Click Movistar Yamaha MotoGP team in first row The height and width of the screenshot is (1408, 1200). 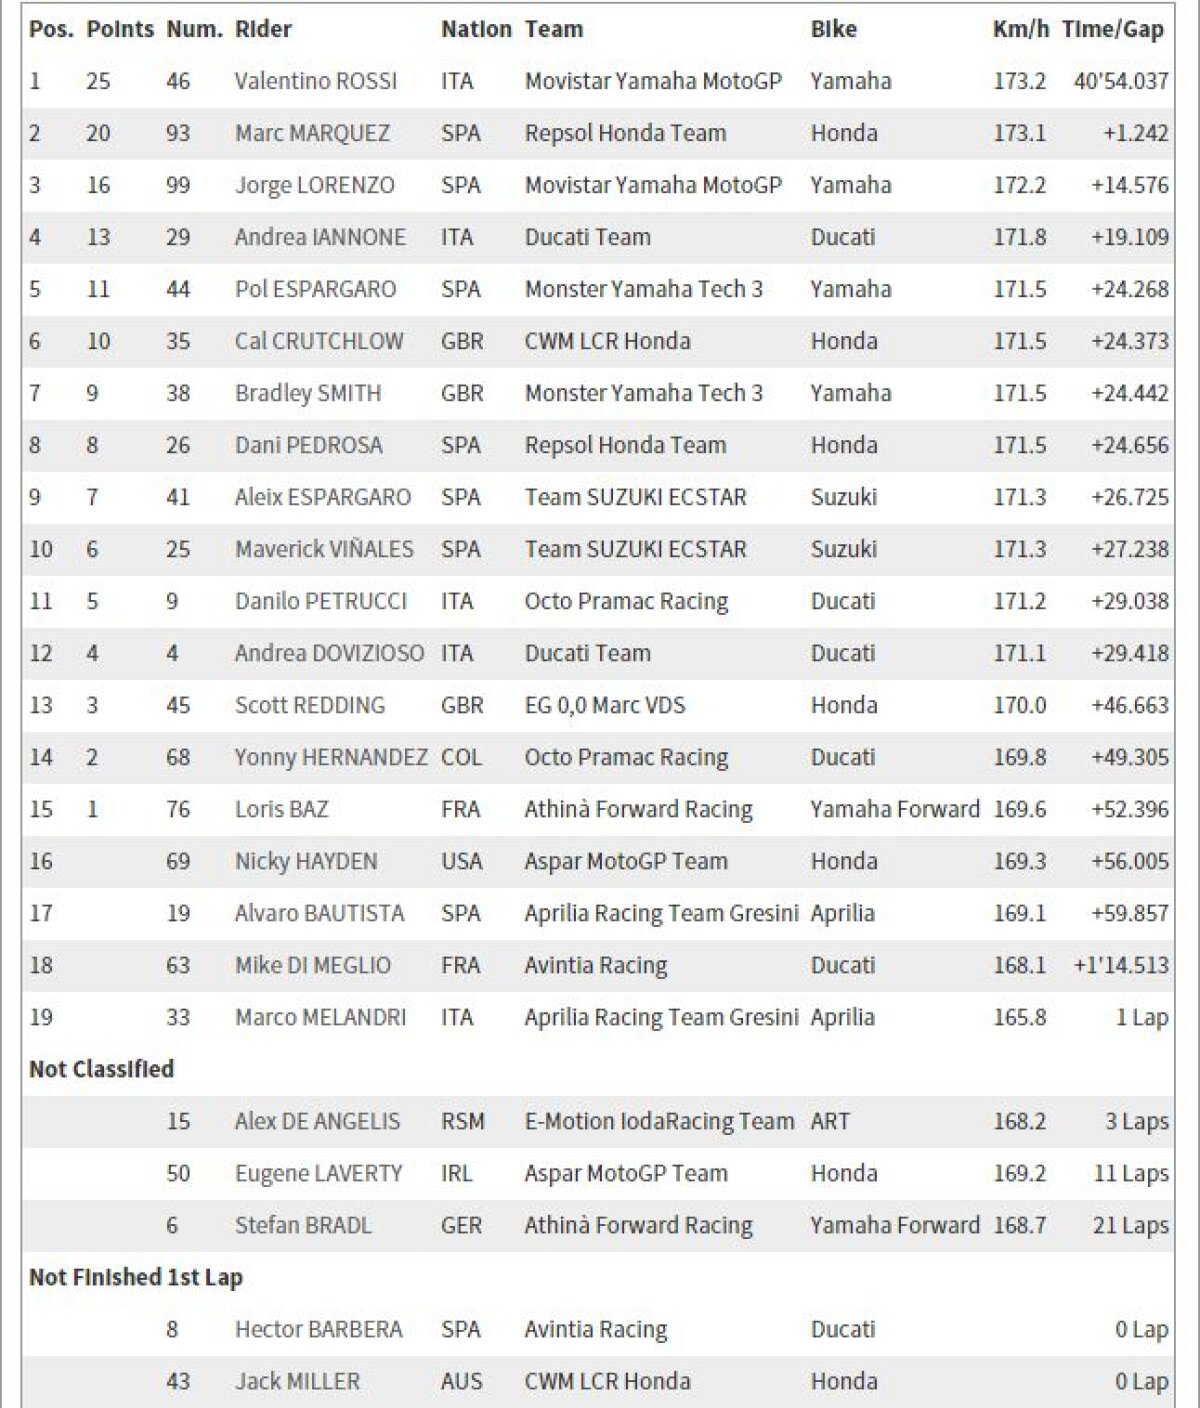[x=653, y=82]
